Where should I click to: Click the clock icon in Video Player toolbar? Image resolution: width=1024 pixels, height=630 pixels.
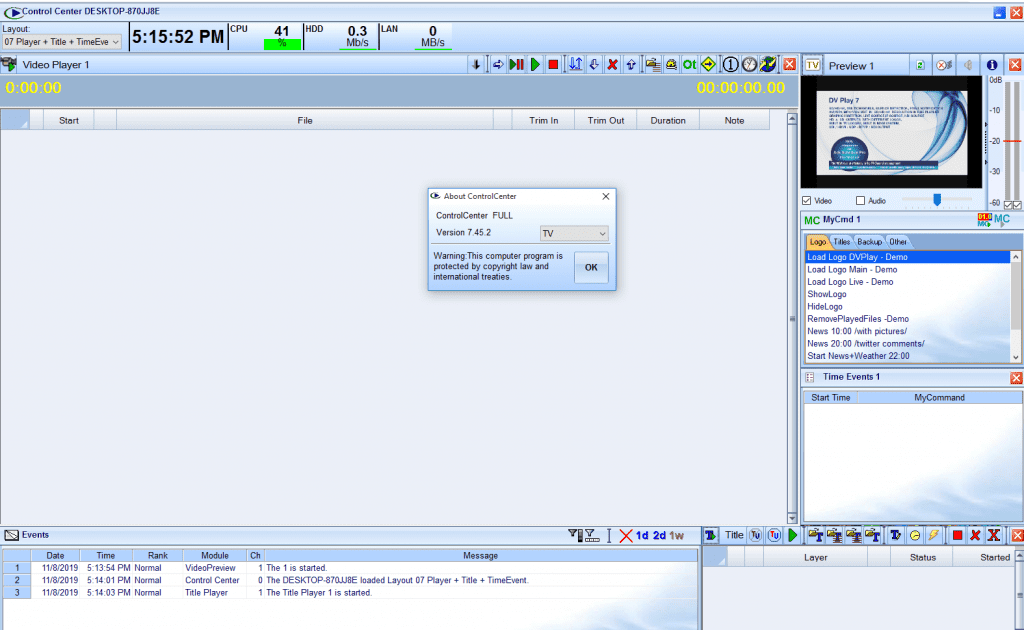point(749,65)
